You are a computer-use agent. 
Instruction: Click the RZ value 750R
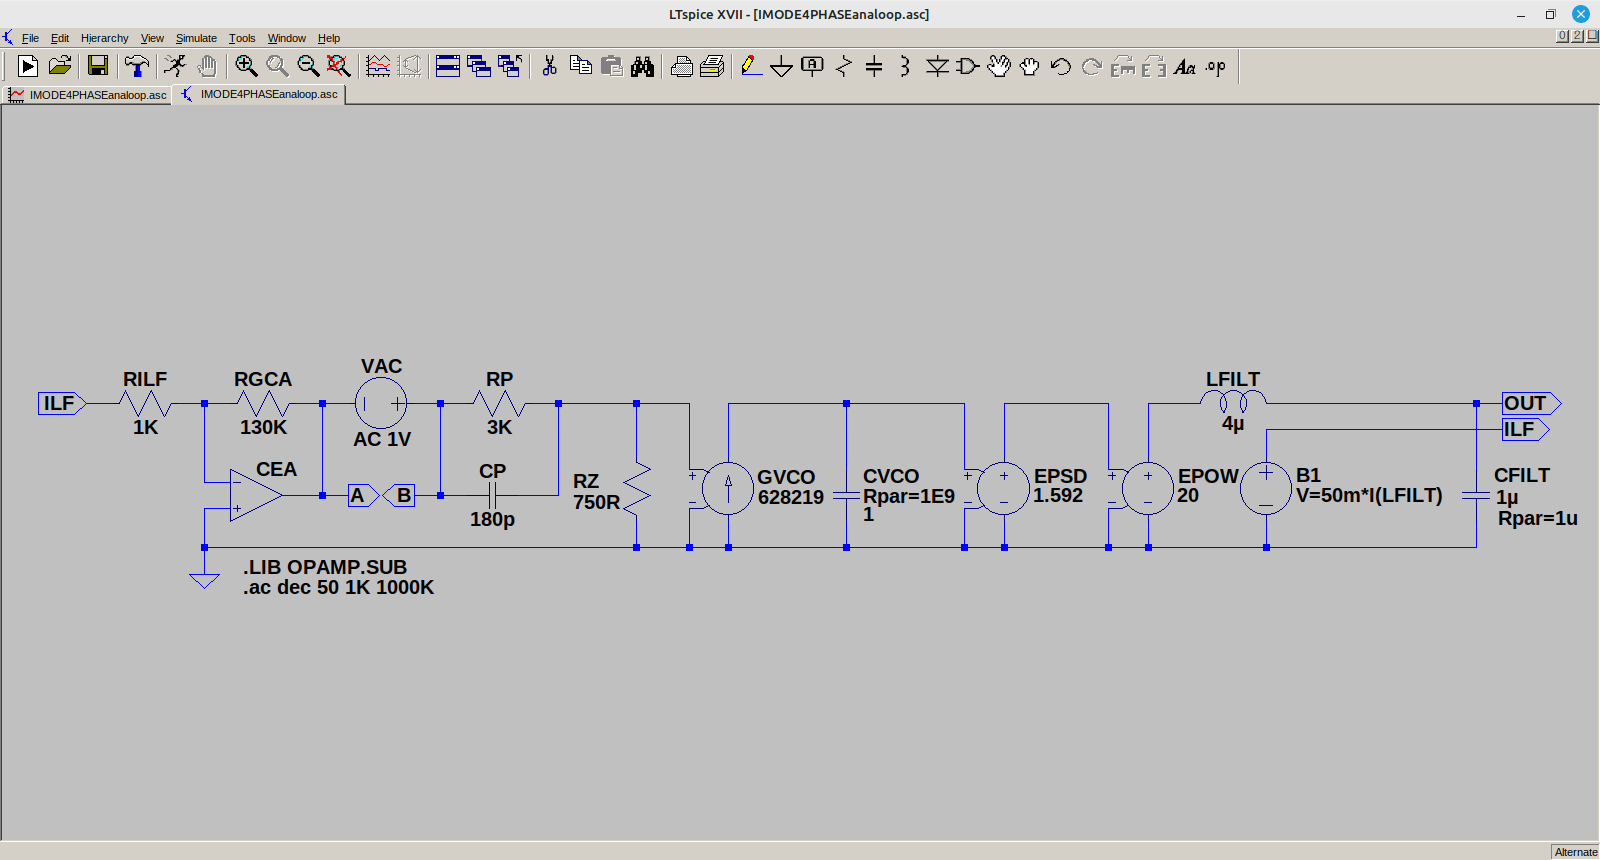pos(596,502)
